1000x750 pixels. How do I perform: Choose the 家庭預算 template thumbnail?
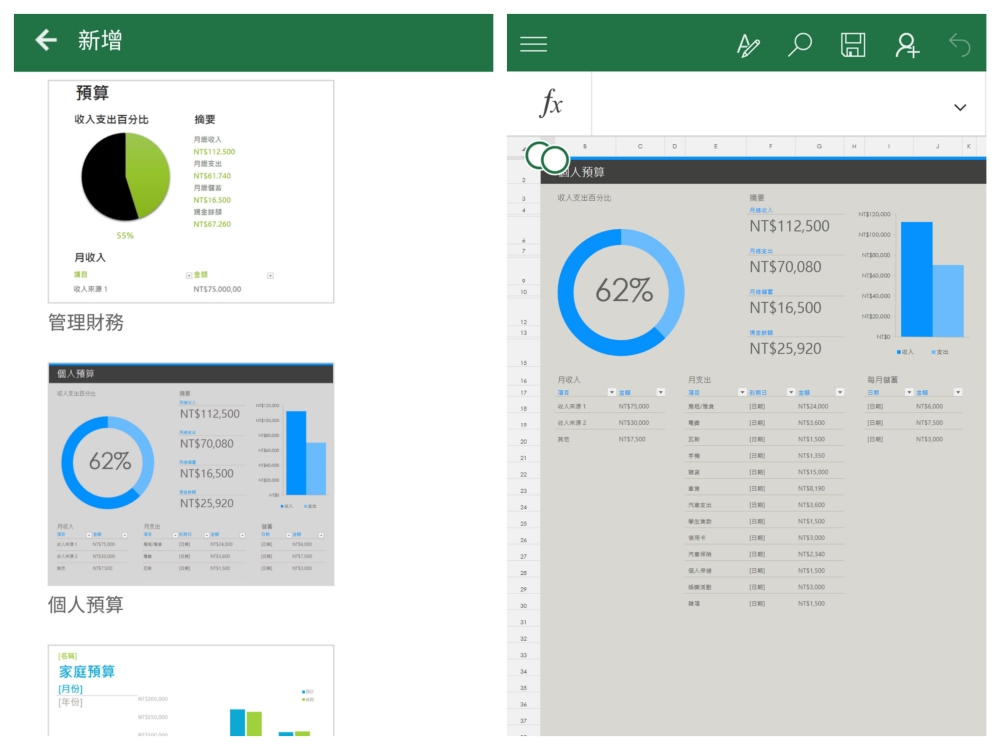tap(191, 692)
